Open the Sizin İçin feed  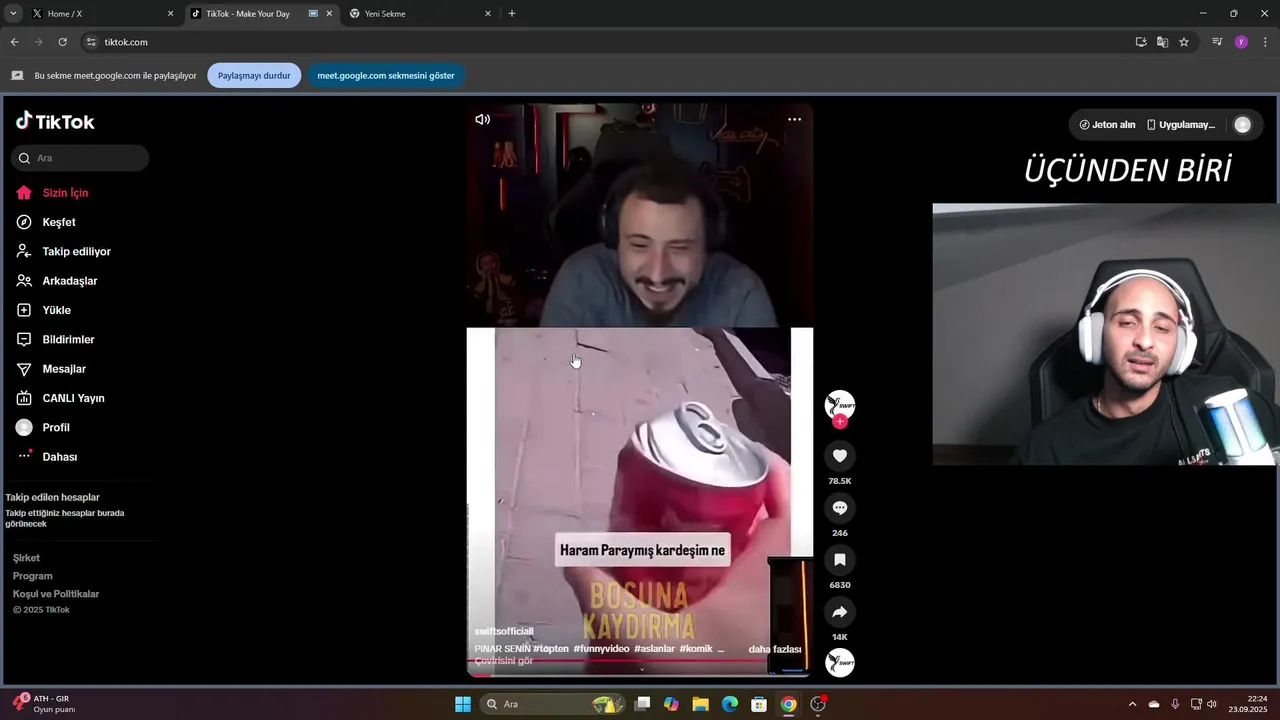point(65,193)
